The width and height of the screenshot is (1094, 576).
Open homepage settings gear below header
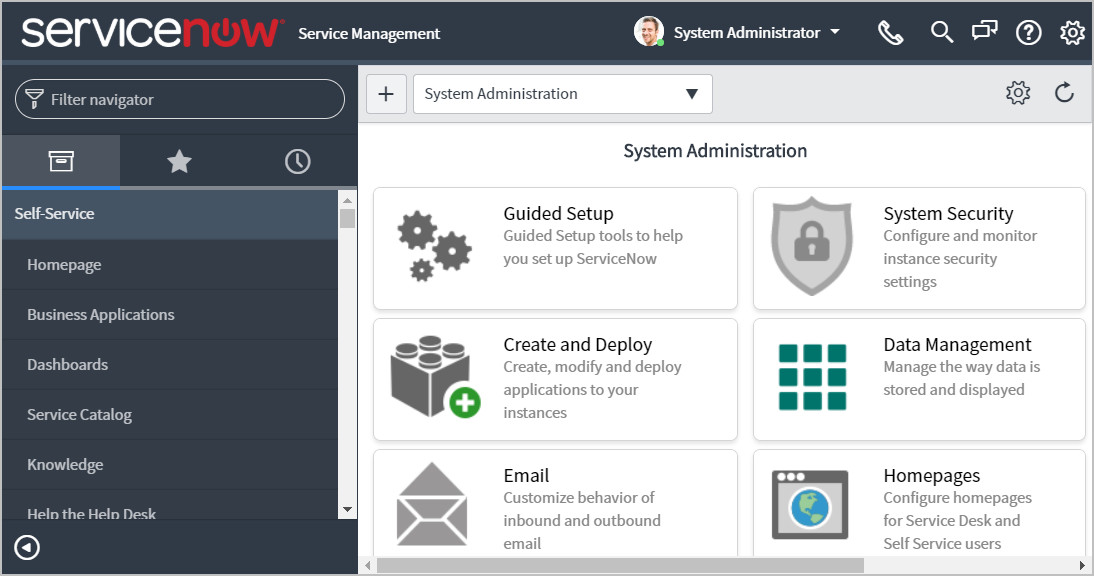point(1018,94)
